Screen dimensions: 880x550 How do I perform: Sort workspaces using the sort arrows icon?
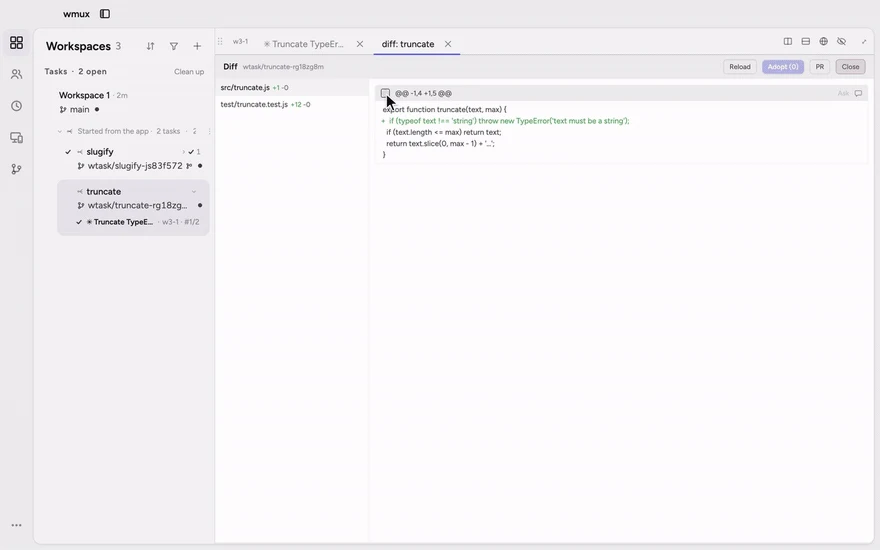tap(150, 46)
